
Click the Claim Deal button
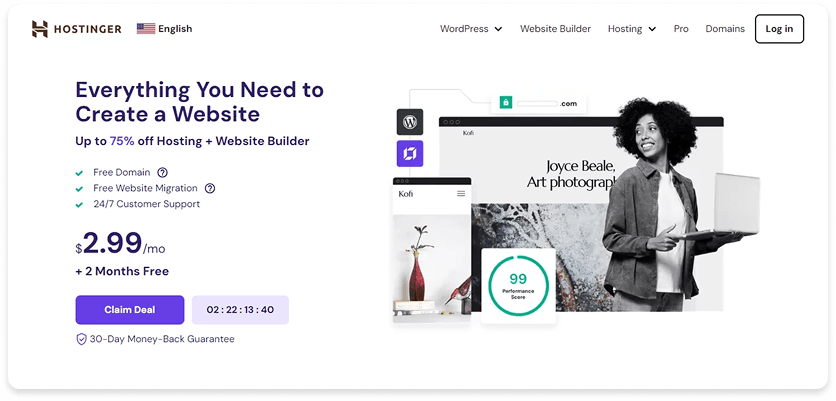[x=130, y=310]
